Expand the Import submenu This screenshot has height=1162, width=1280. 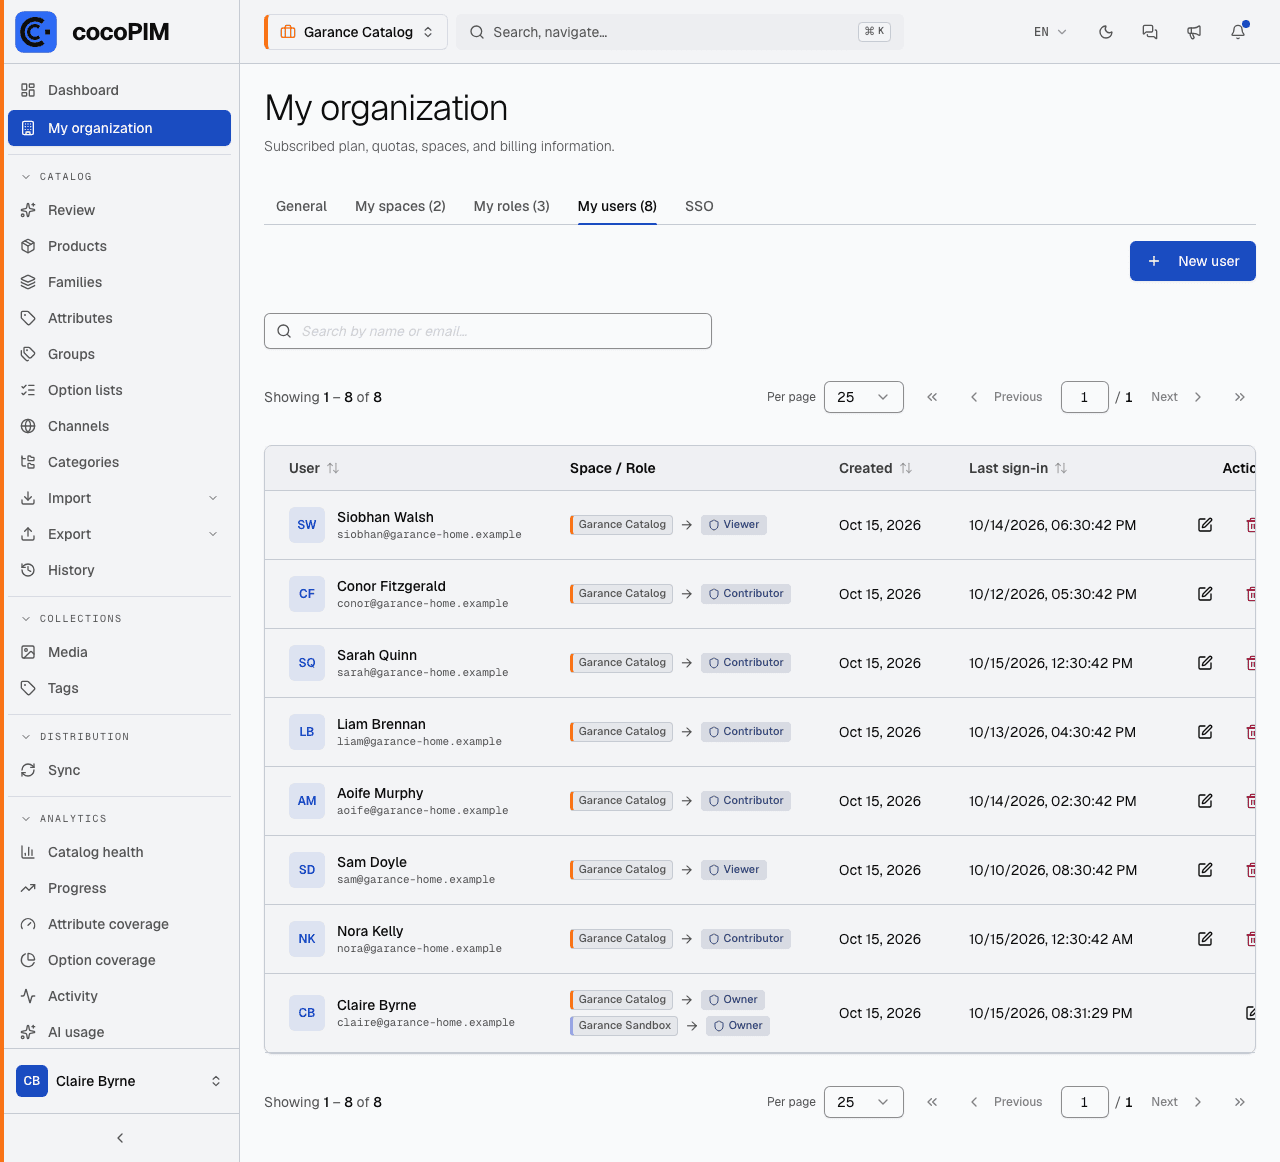120,498
